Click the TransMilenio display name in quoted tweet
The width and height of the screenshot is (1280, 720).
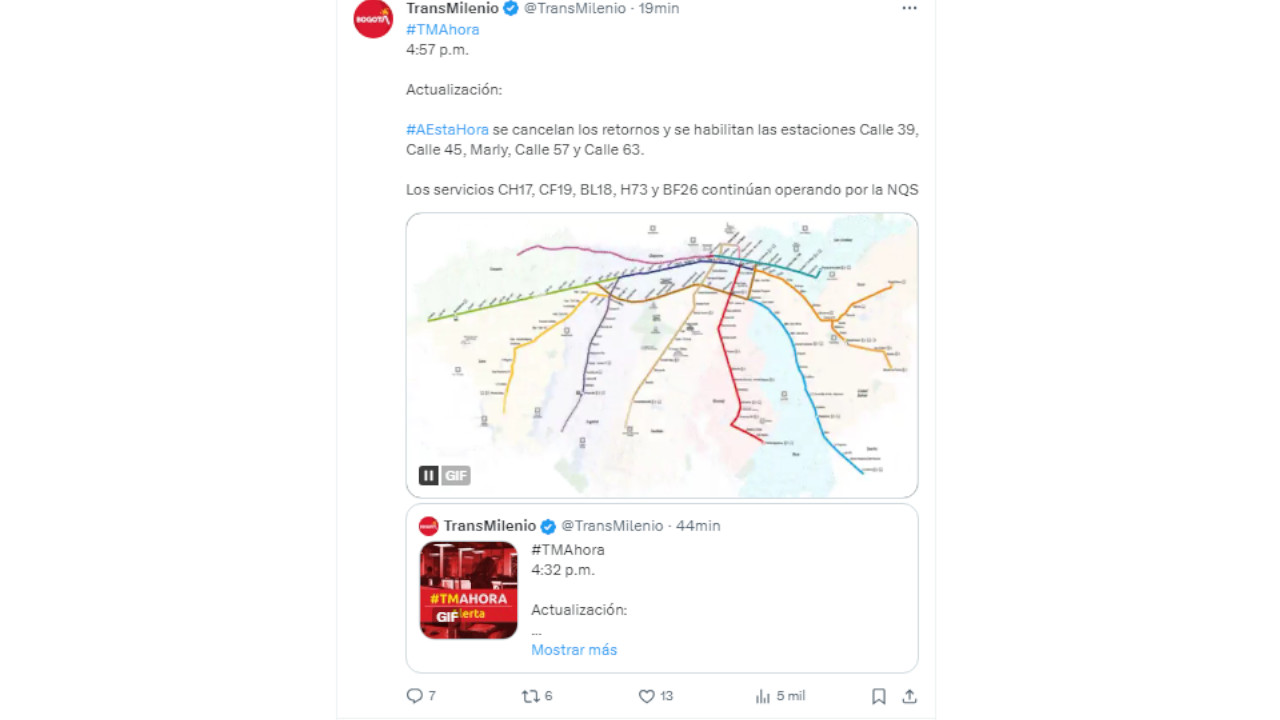coord(489,526)
